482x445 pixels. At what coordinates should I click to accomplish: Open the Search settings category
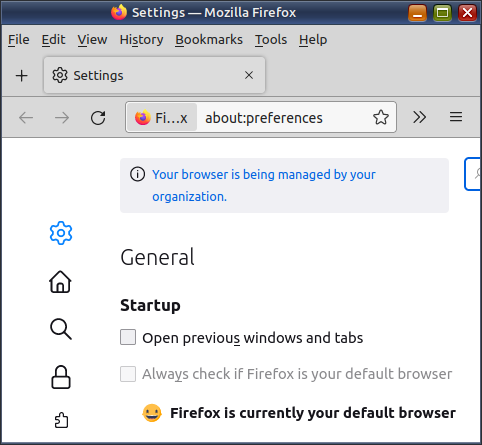coord(61,329)
